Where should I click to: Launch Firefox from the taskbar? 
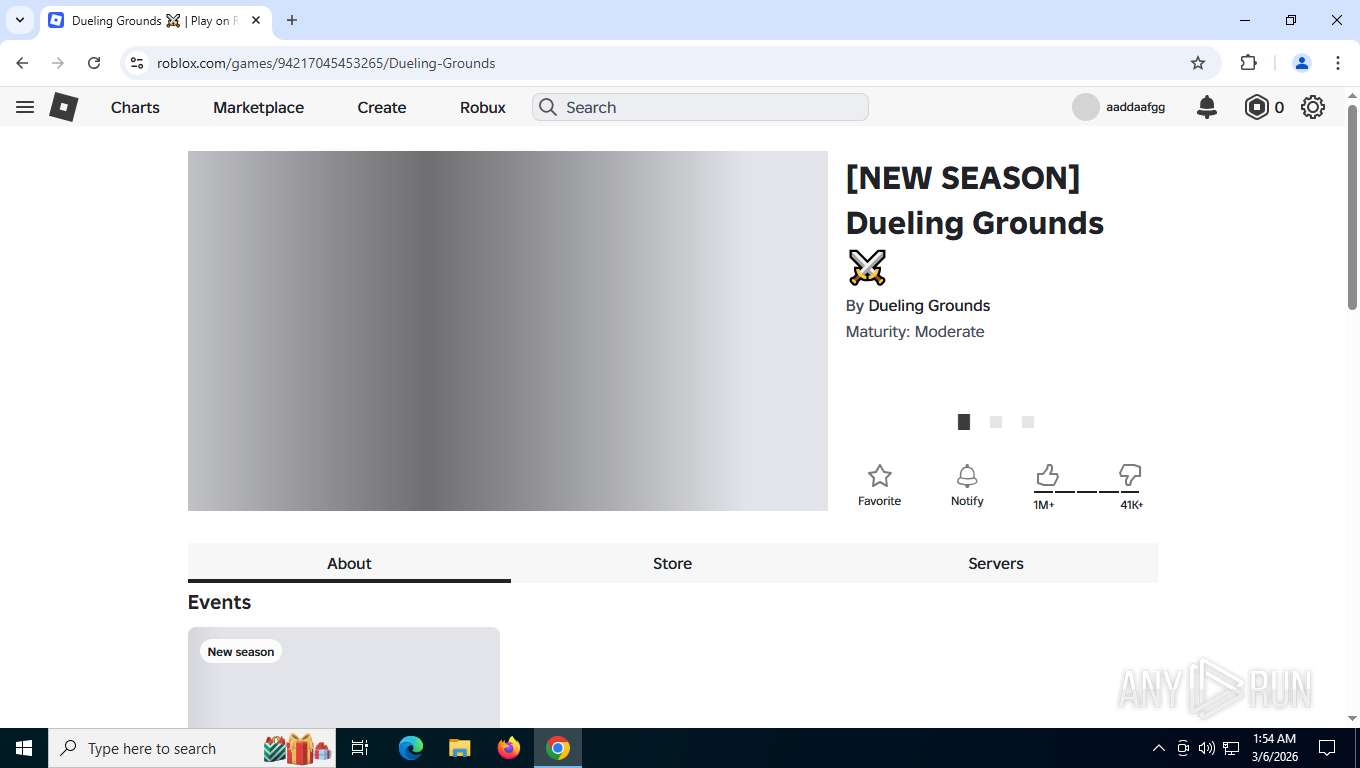509,748
